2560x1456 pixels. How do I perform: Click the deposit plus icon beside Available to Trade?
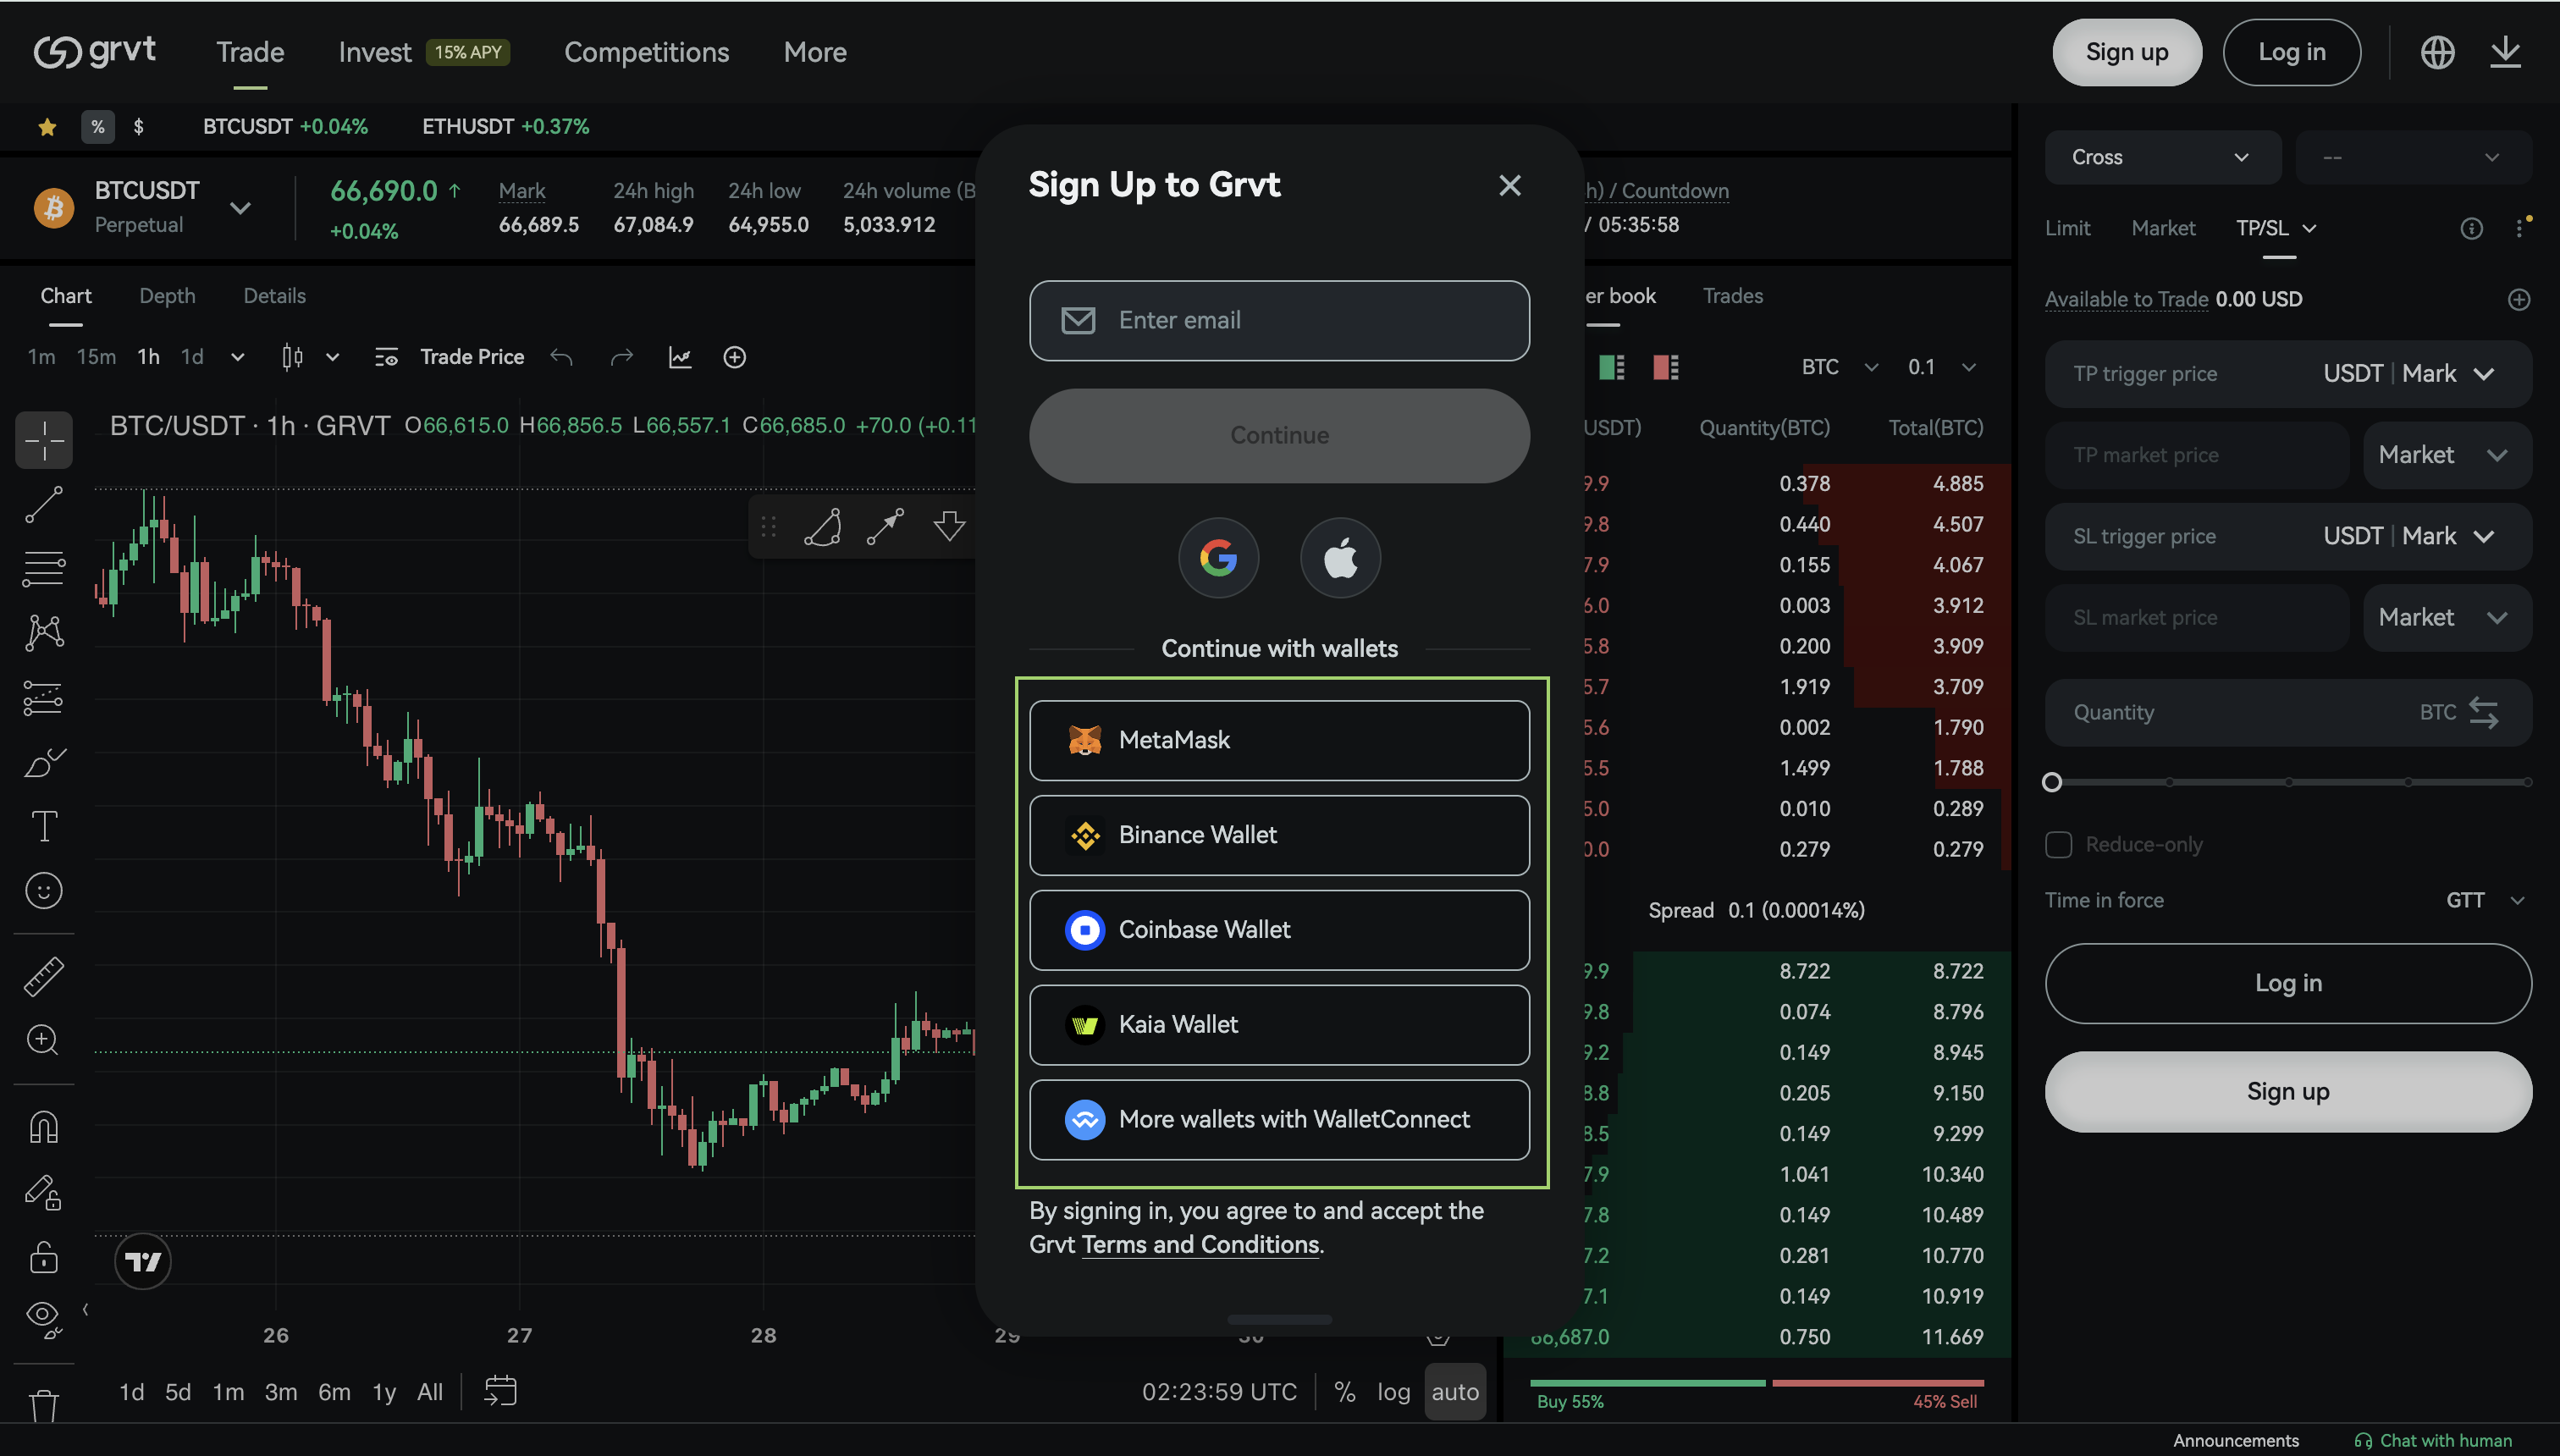point(2519,299)
